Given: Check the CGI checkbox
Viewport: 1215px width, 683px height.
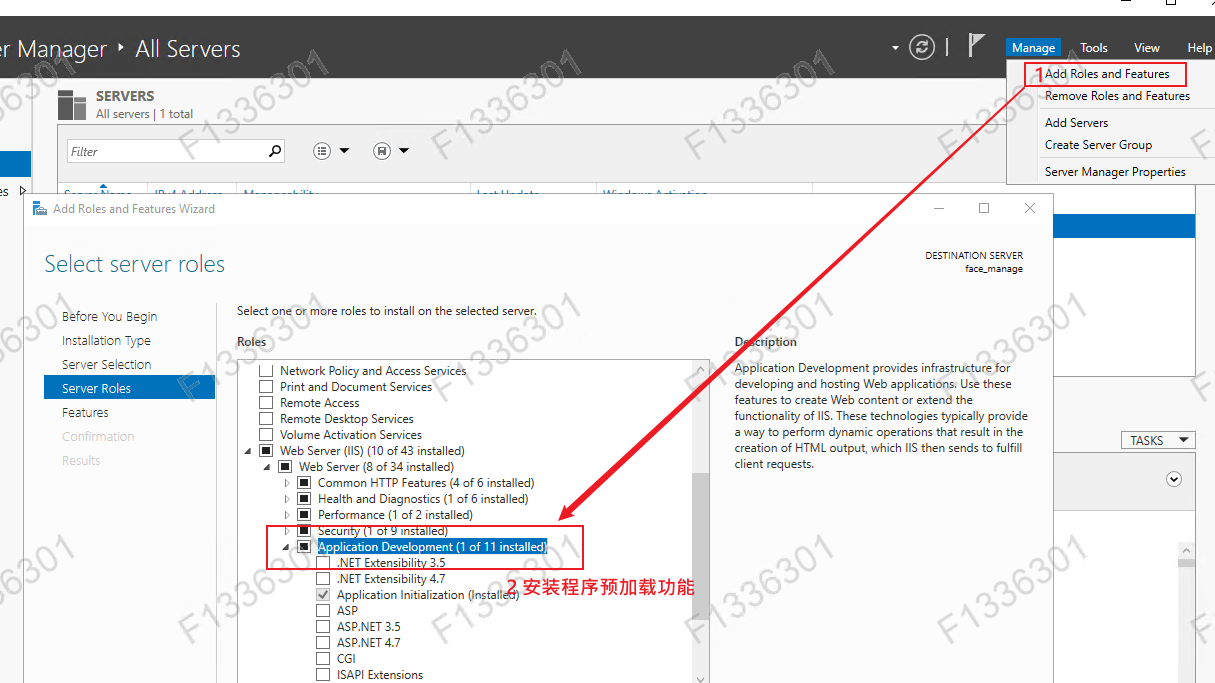Looking at the screenshot, I should 323,659.
